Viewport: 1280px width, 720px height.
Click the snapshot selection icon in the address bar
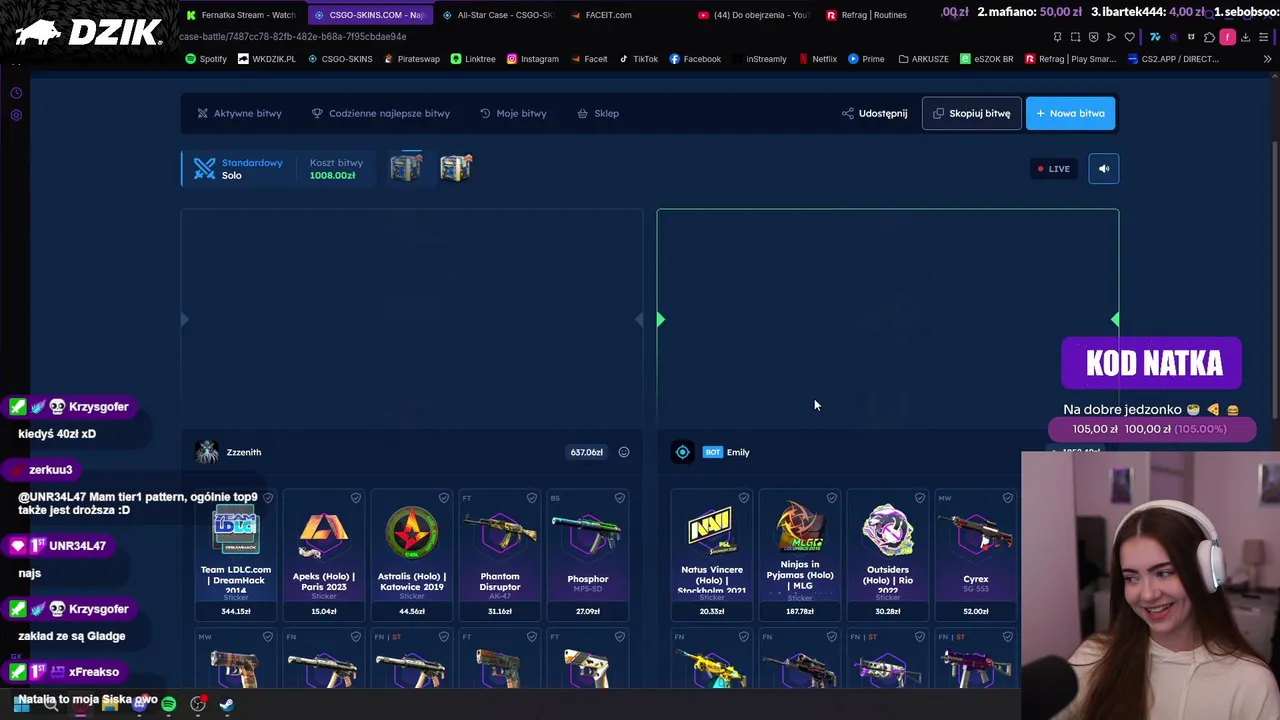pyautogui.click(x=1075, y=37)
